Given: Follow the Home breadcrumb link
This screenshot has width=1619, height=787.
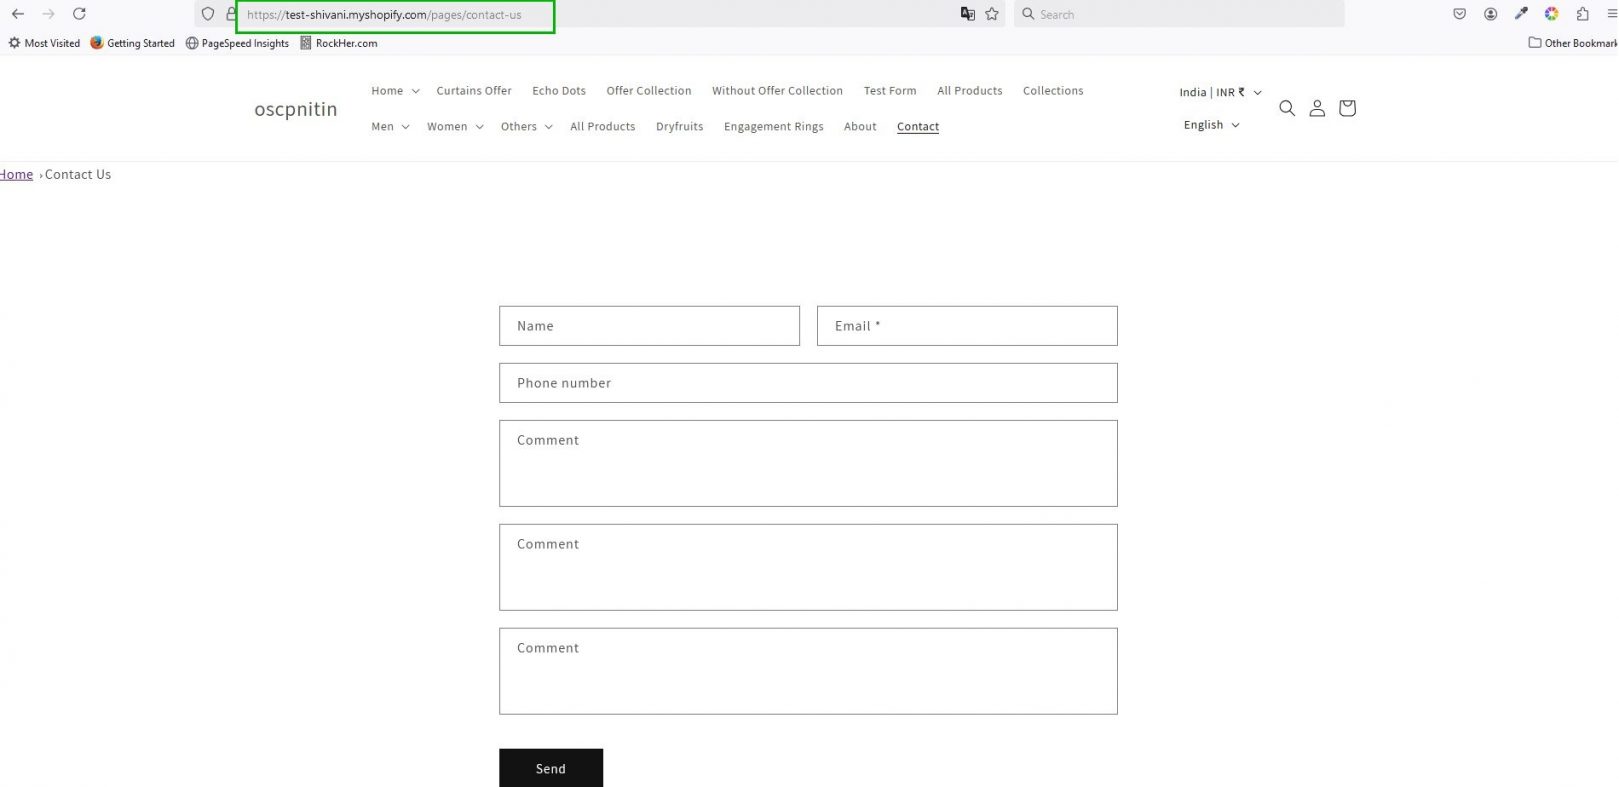Looking at the screenshot, I should pos(17,175).
